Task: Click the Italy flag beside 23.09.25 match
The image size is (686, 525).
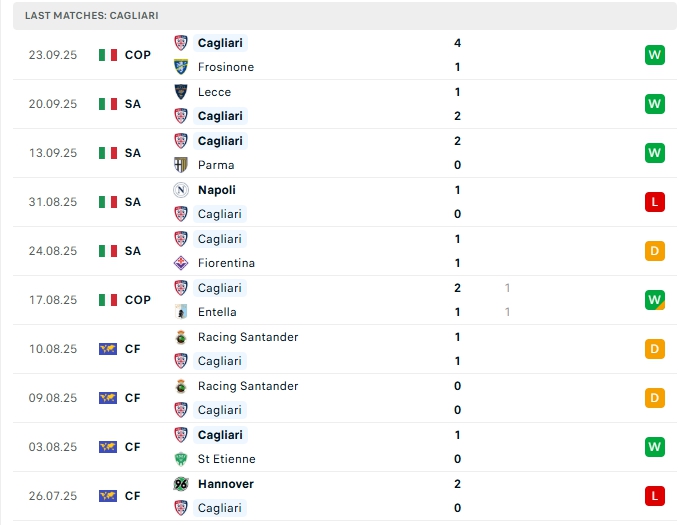Action: click(x=108, y=55)
